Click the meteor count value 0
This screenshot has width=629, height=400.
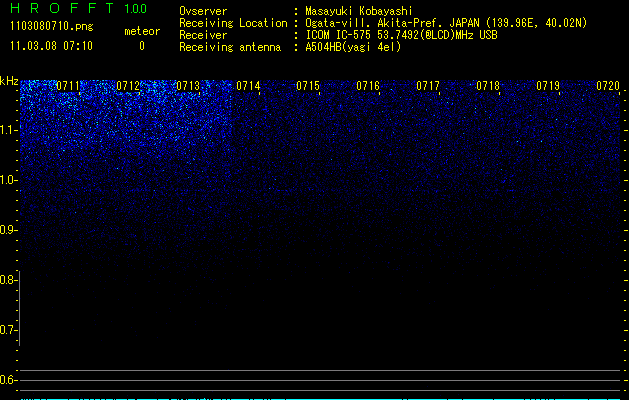click(142, 46)
